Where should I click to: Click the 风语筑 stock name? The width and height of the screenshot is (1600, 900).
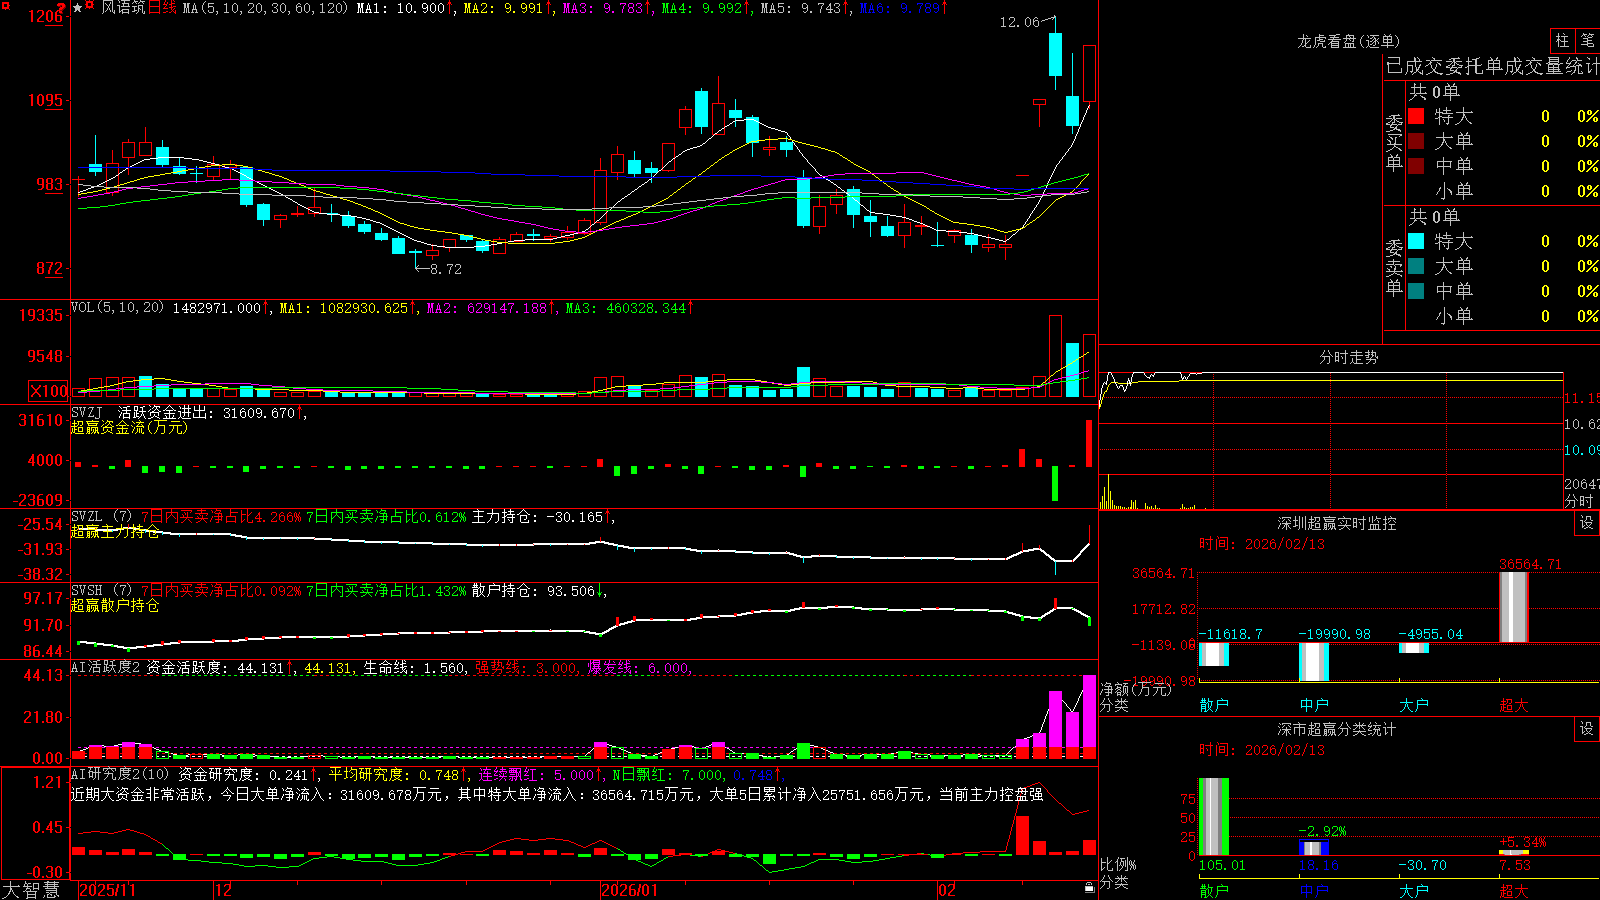point(123,8)
